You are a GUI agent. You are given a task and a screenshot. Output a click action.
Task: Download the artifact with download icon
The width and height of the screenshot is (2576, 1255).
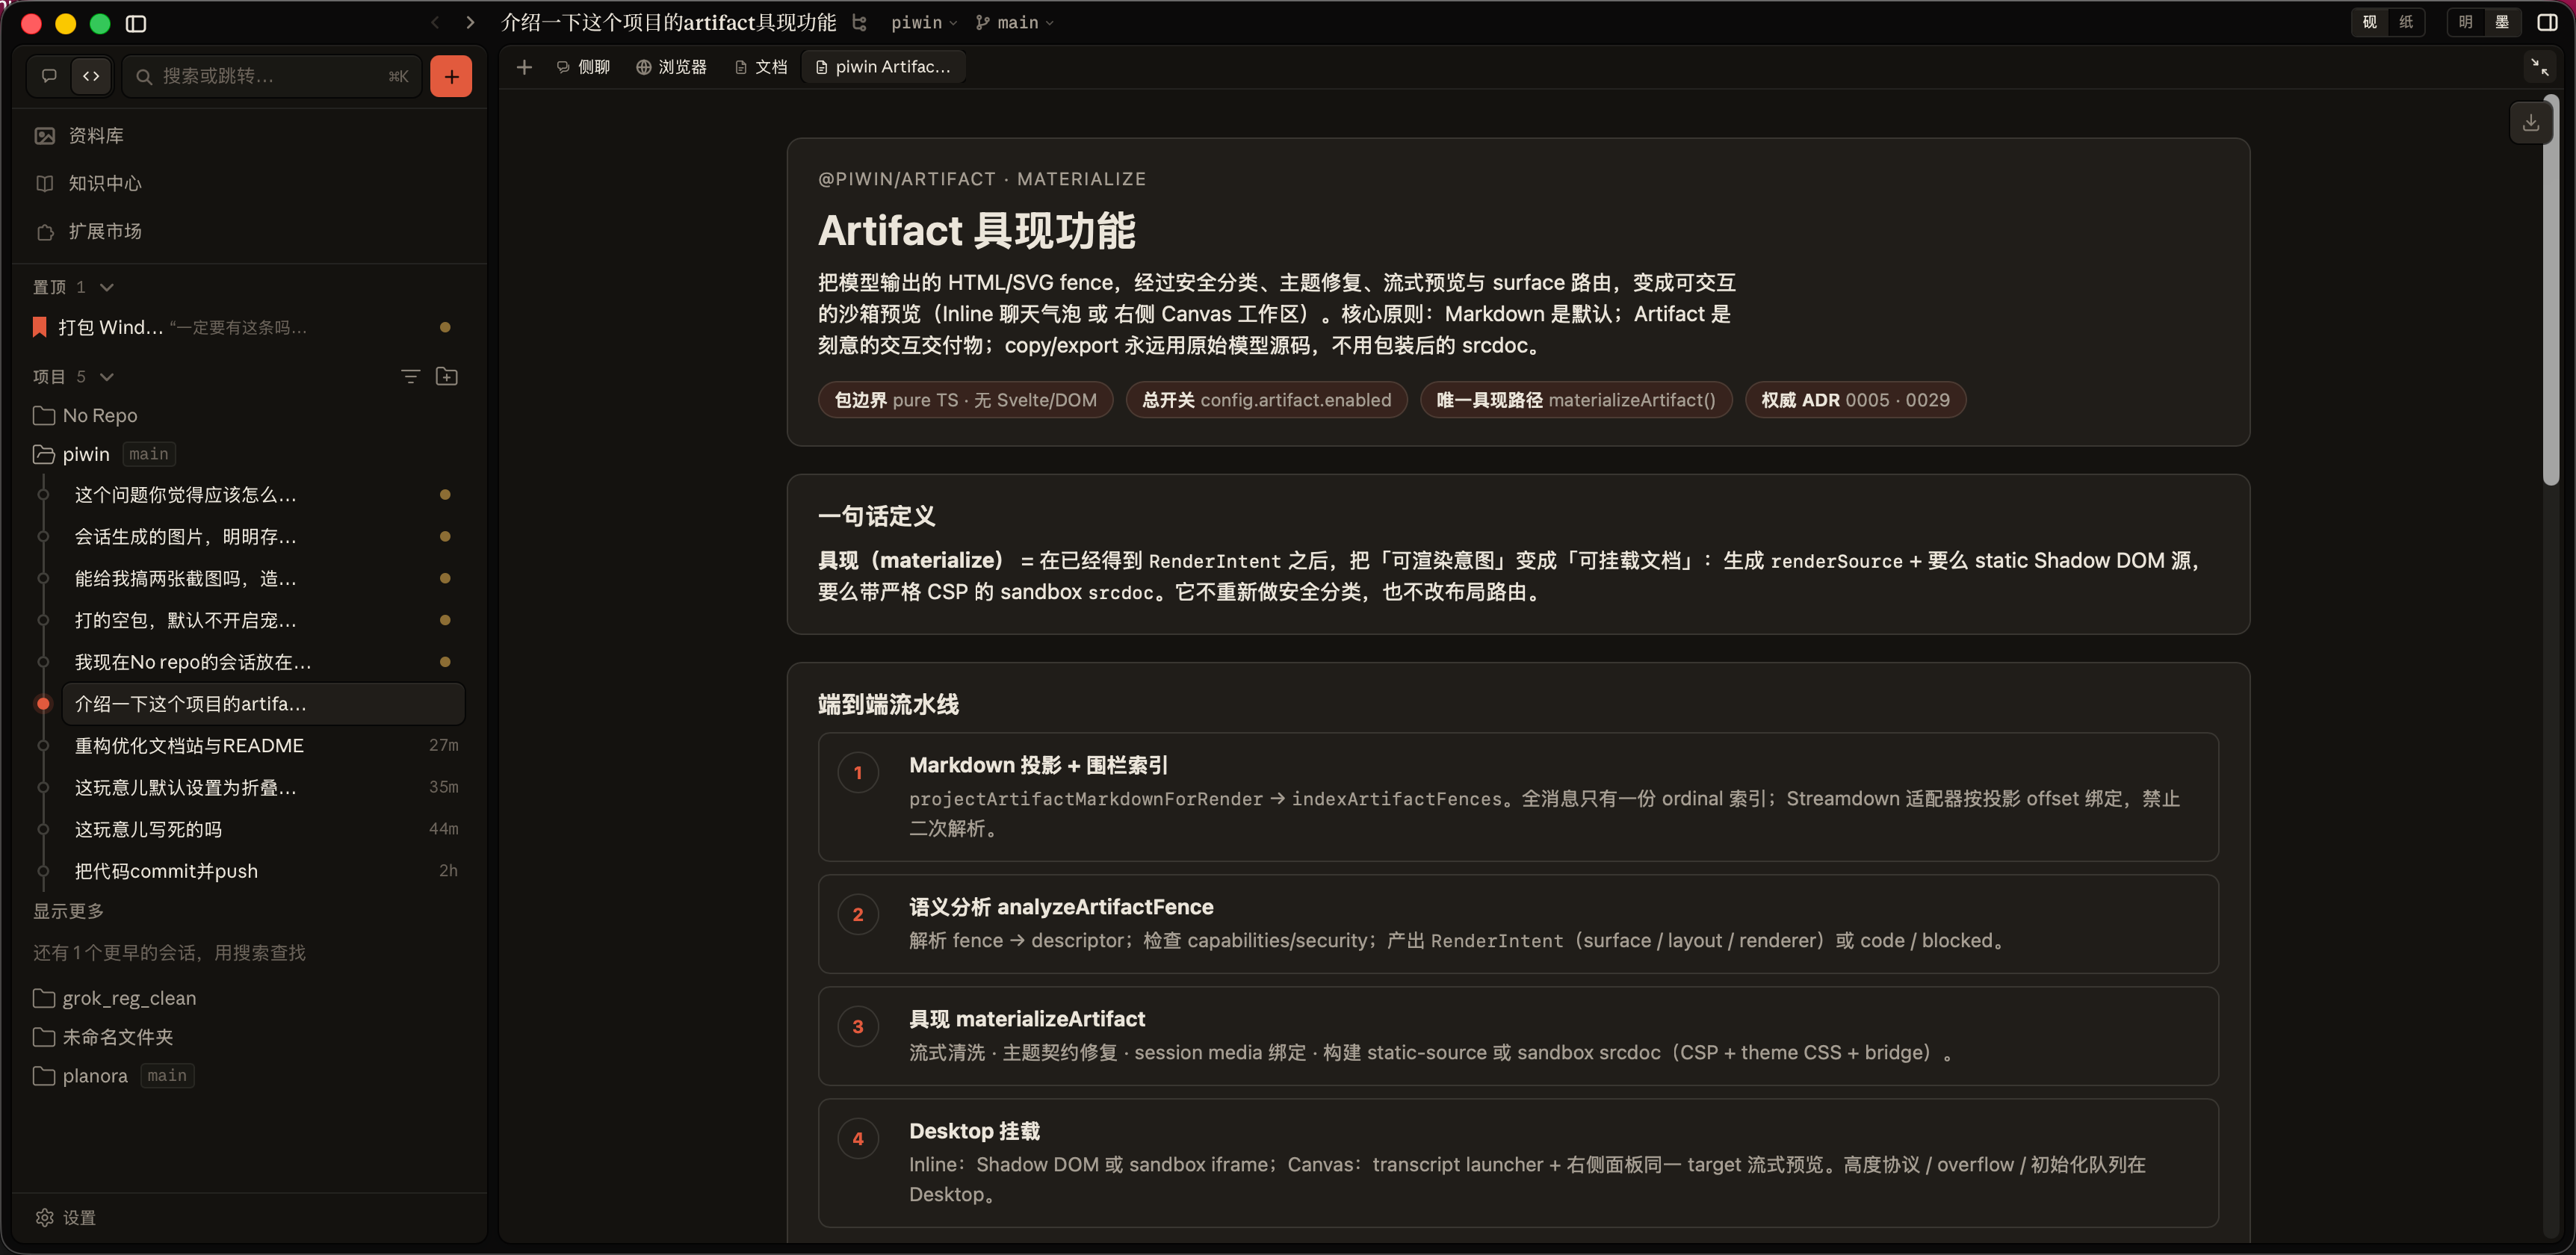pyautogui.click(x=2531, y=122)
